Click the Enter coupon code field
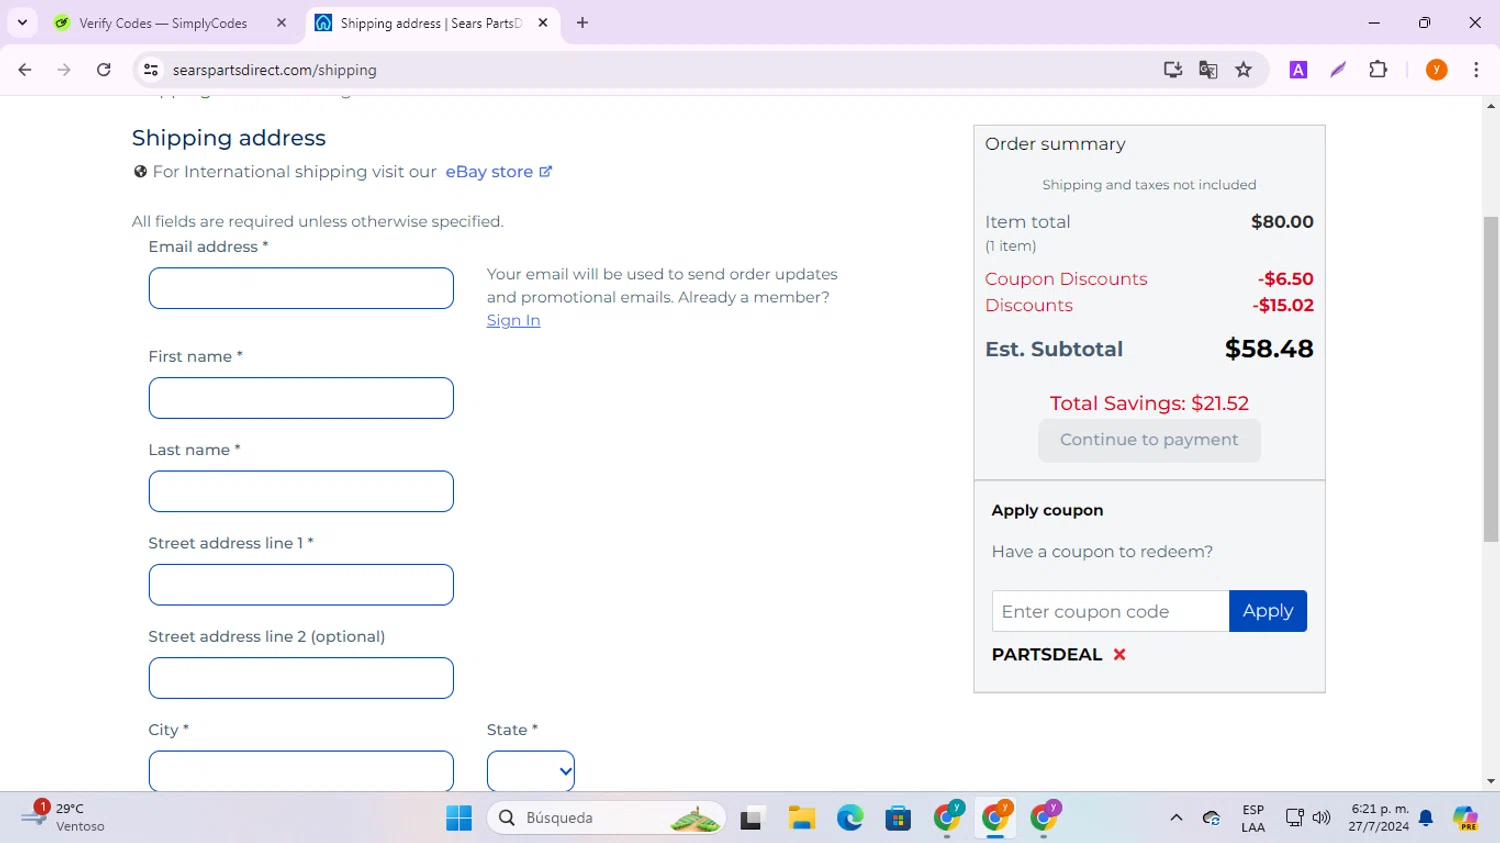The image size is (1500, 843). pos(1110,611)
